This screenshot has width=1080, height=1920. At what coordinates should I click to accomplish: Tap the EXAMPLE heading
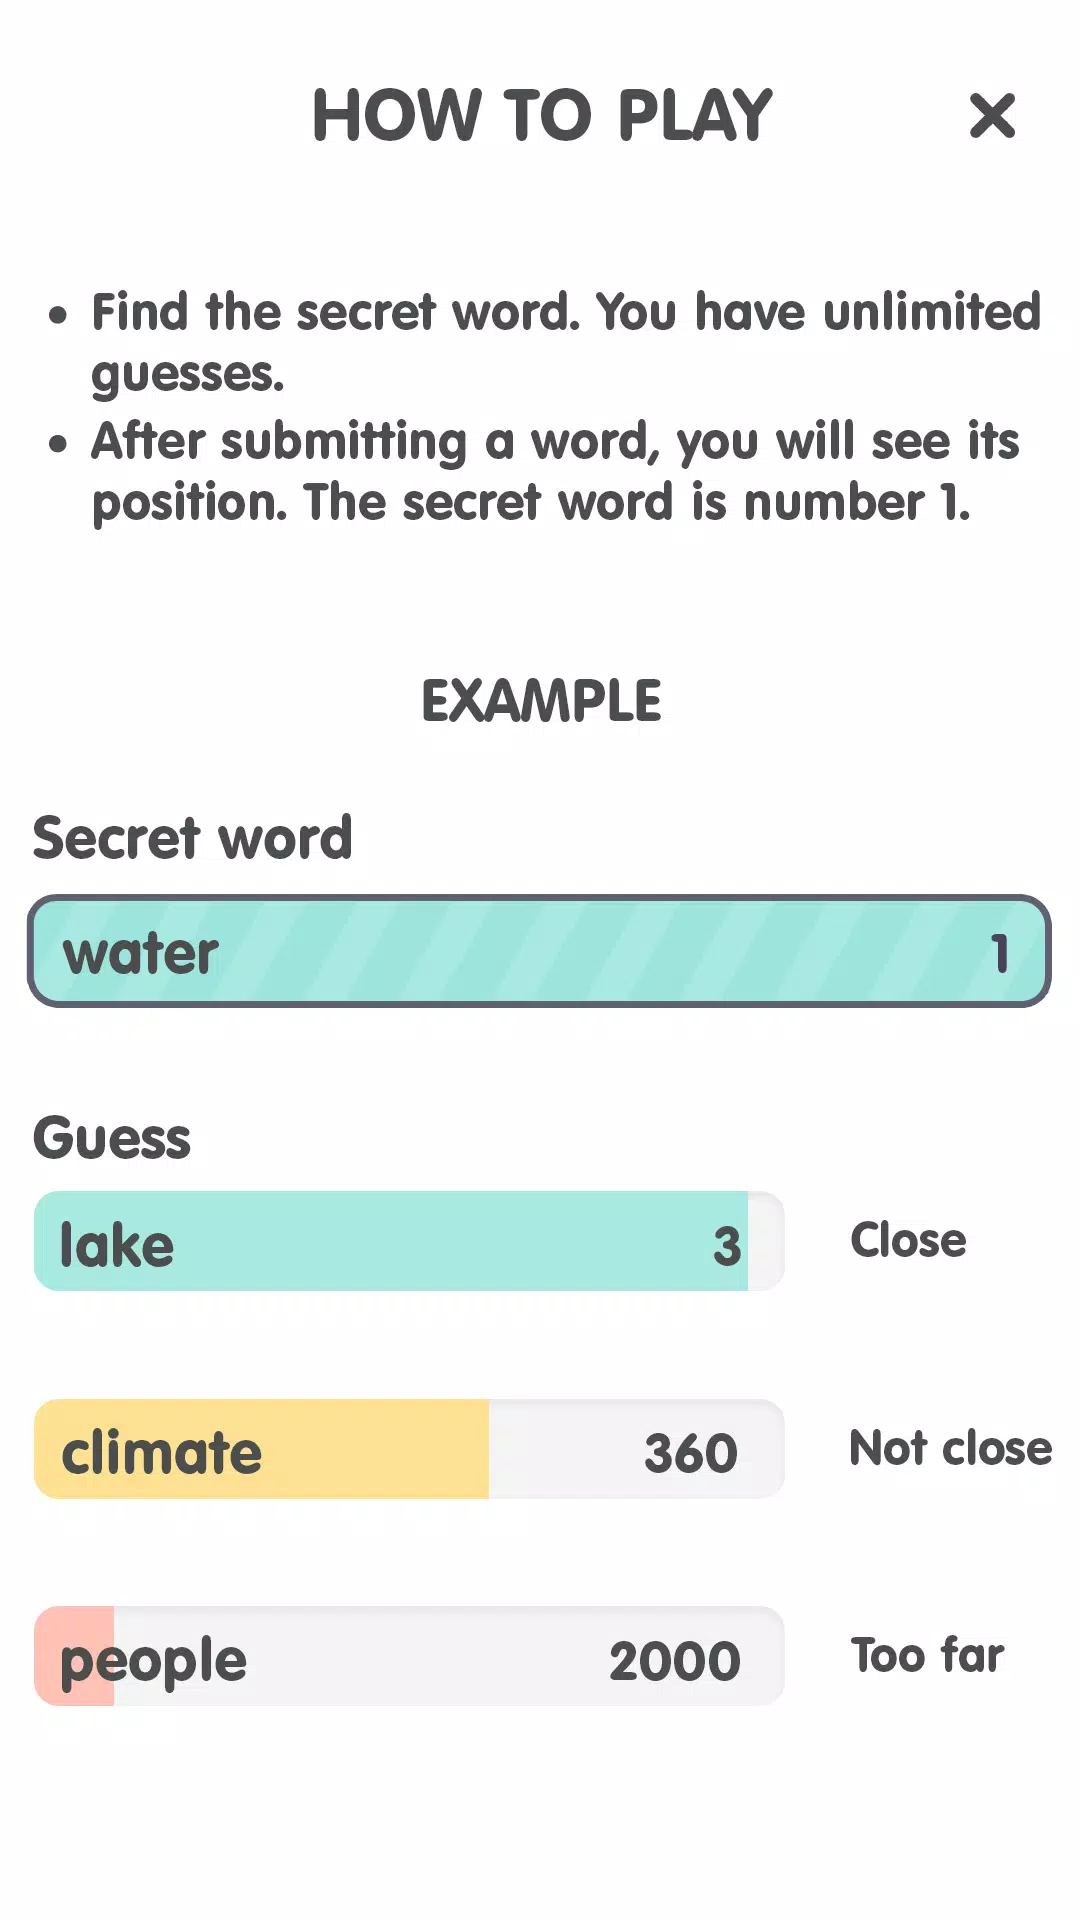tap(541, 701)
